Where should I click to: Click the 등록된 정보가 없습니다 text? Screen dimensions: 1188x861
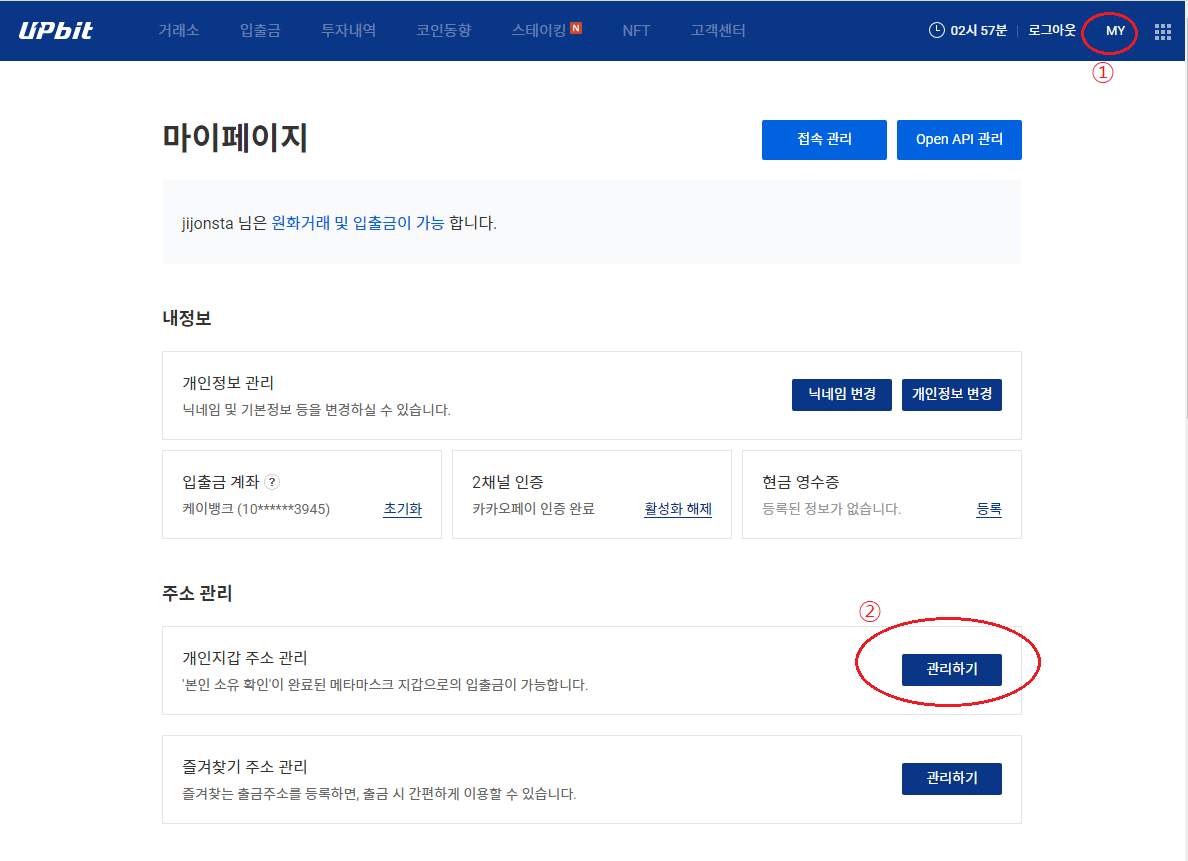pos(831,509)
